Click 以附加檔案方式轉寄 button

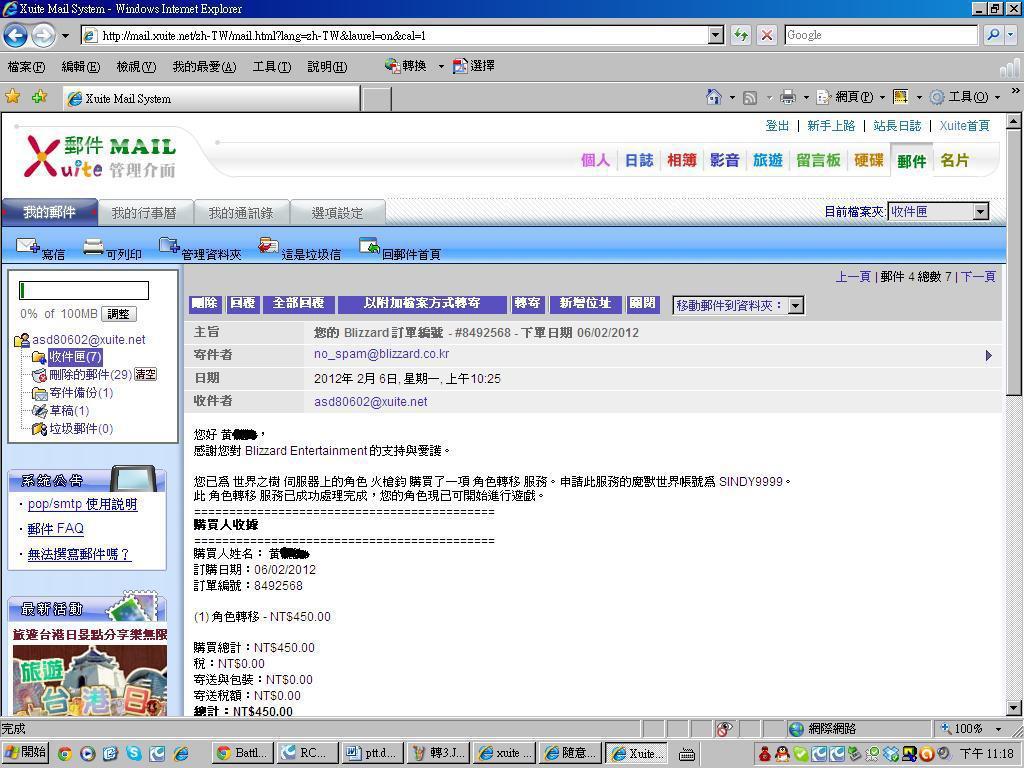tap(422, 304)
